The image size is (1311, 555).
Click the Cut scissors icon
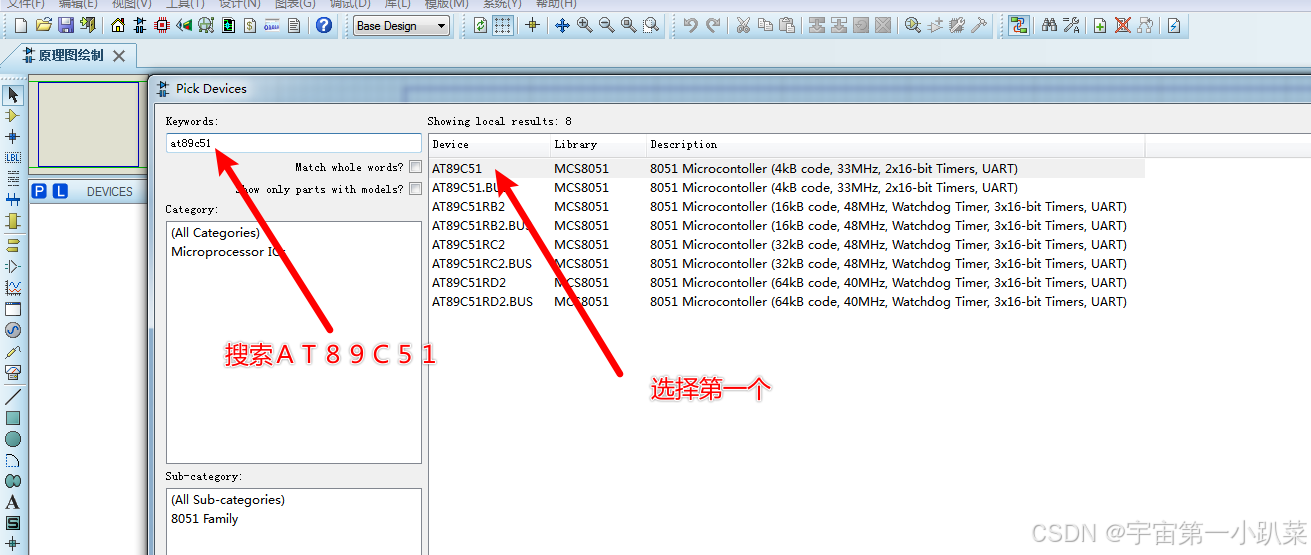pos(743,26)
